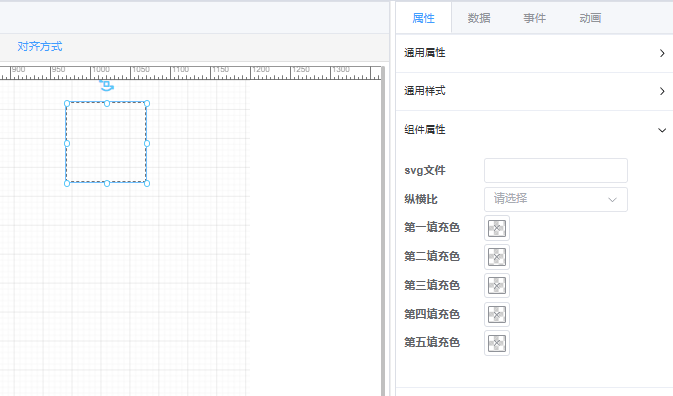Open the 纵横比 dropdown
This screenshot has height=396, width=673.
pyautogui.click(x=556, y=200)
